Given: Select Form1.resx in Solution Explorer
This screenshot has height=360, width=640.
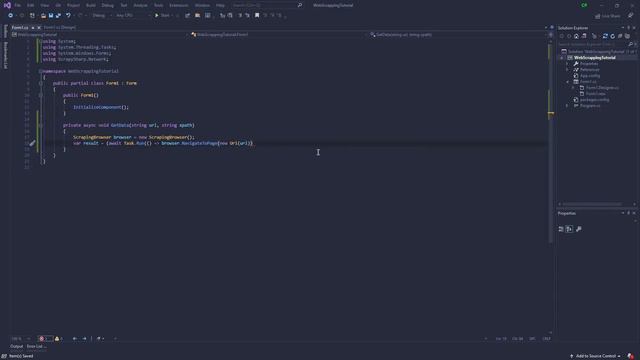Looking at the screenshot, I should click(x=595, y=94).
